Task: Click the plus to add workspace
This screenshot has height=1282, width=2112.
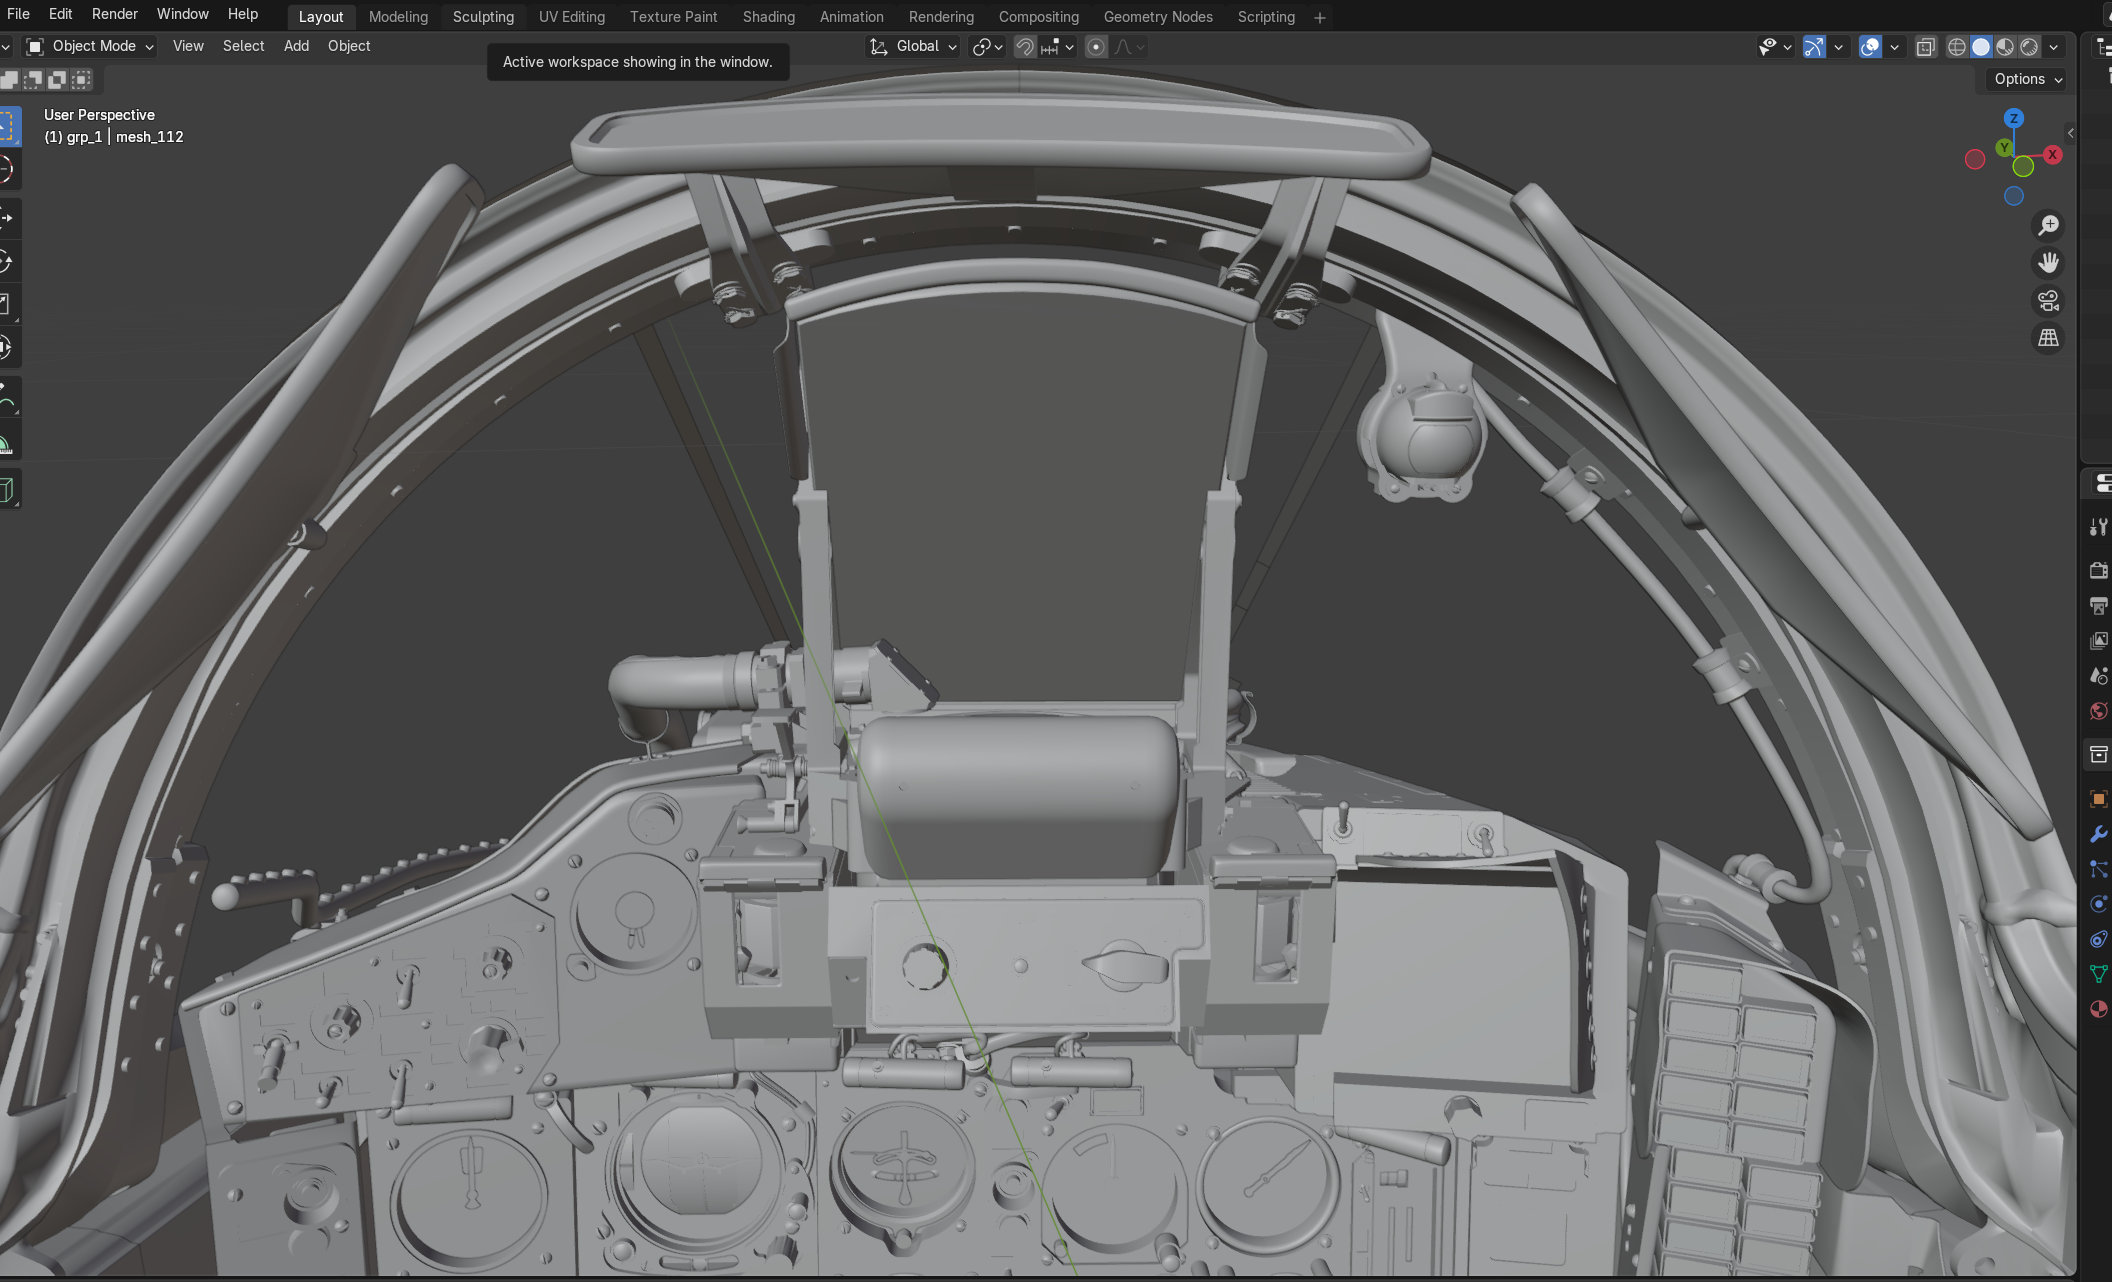Action: coord(1319,17)
